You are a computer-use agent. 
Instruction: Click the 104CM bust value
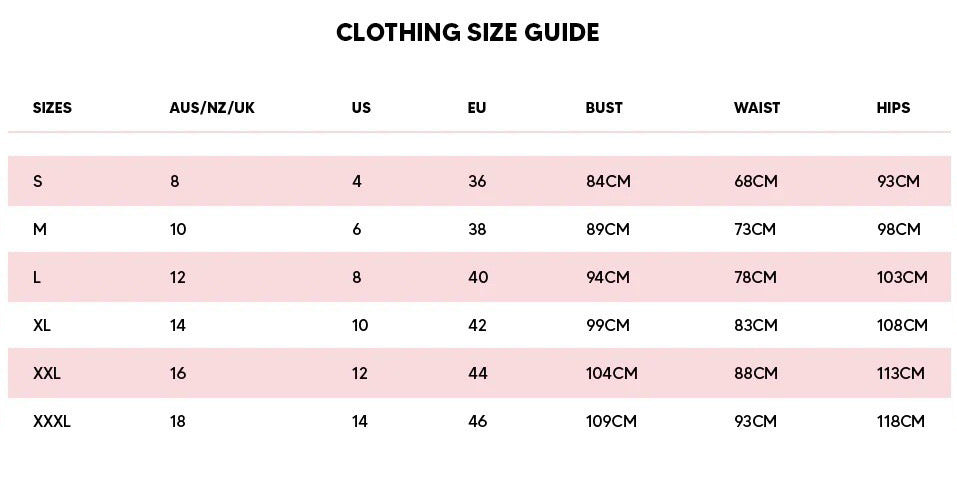point(612,374)
